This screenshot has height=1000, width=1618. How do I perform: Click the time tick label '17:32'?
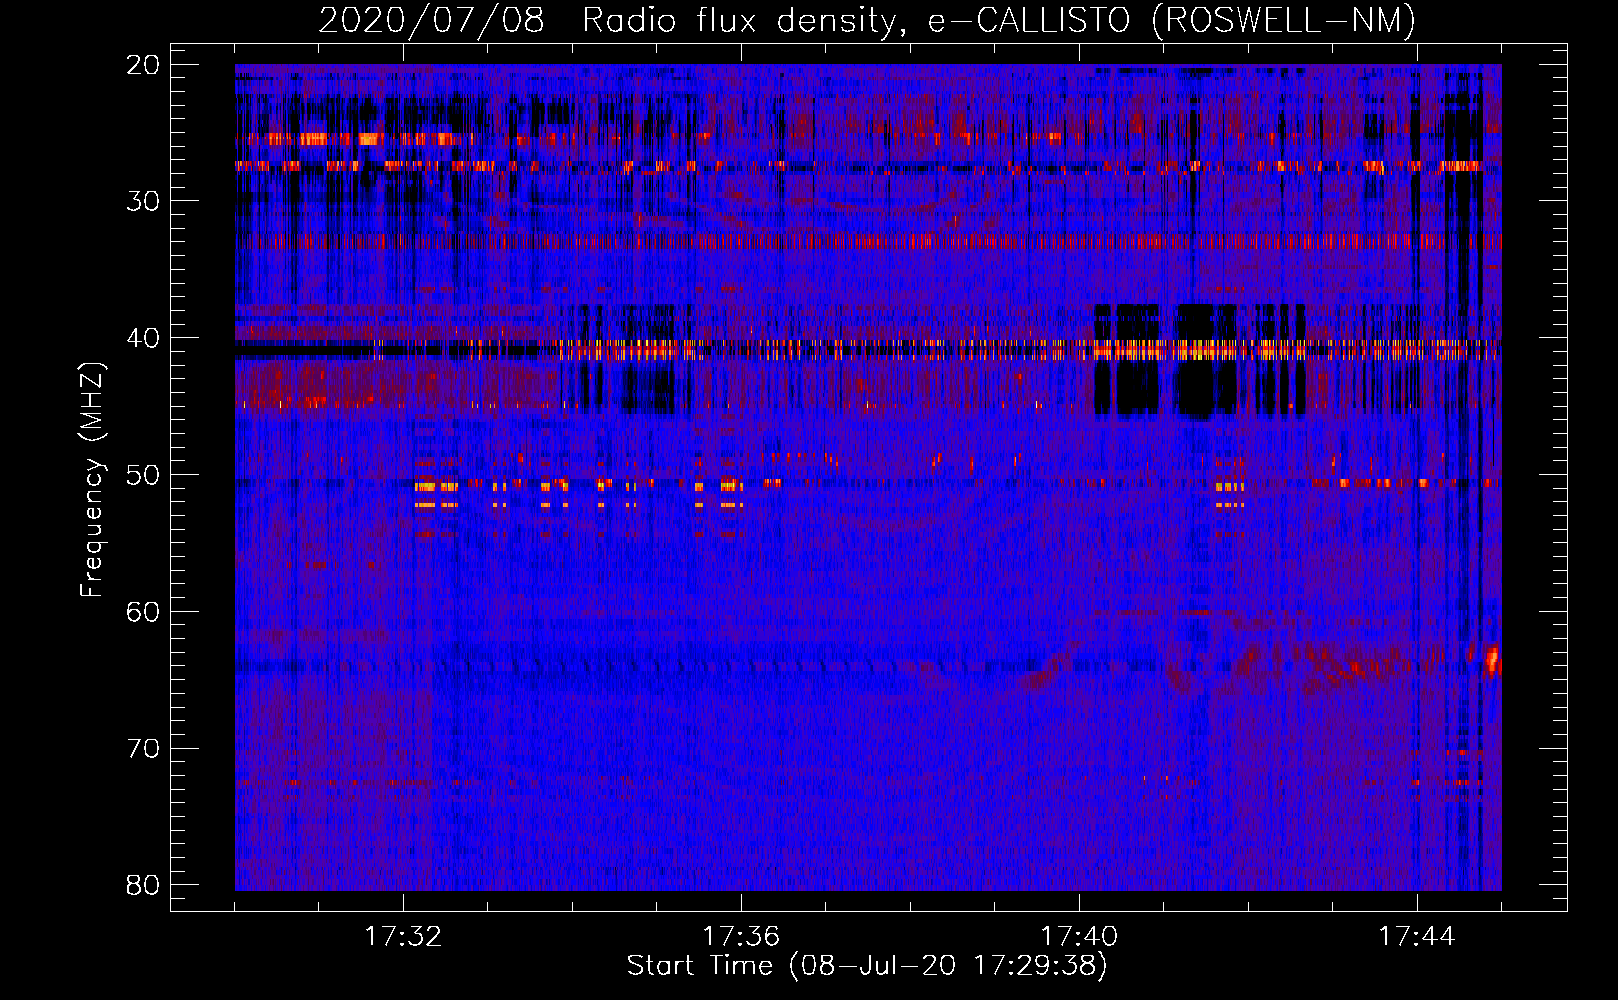click(x=403, y=937)
